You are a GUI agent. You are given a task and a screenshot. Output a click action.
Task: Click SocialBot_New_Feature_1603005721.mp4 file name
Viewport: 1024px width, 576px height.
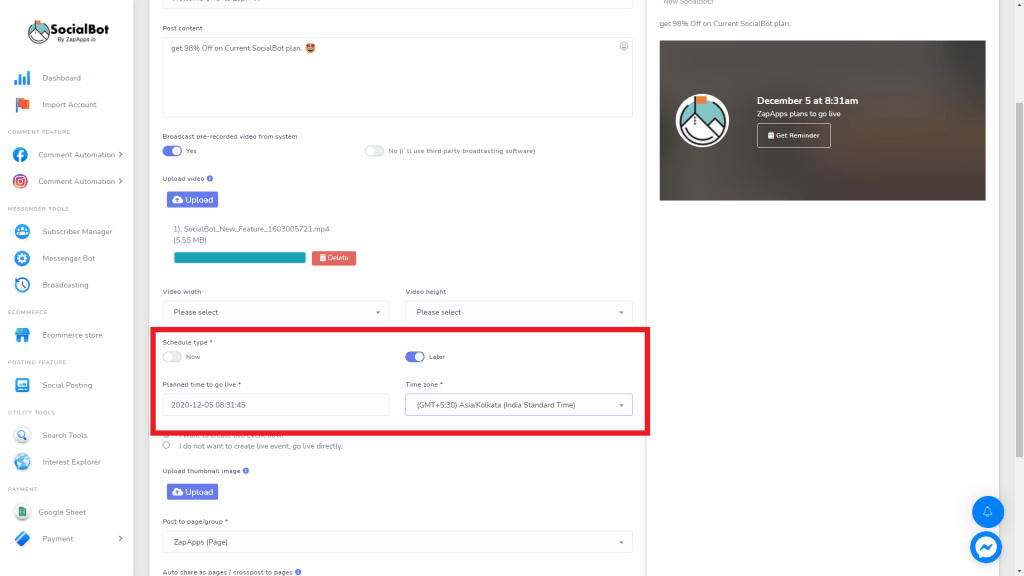[256, 229]
